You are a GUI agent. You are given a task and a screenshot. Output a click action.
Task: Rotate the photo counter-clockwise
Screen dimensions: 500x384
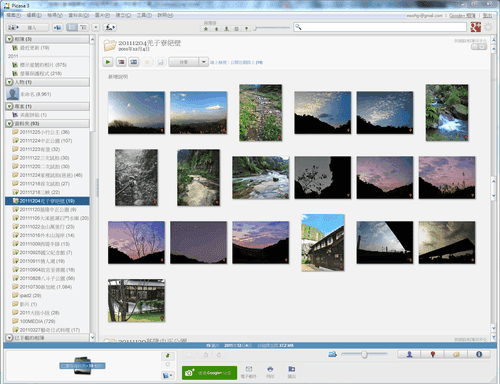pyautogui.click(x=206, y=355)
